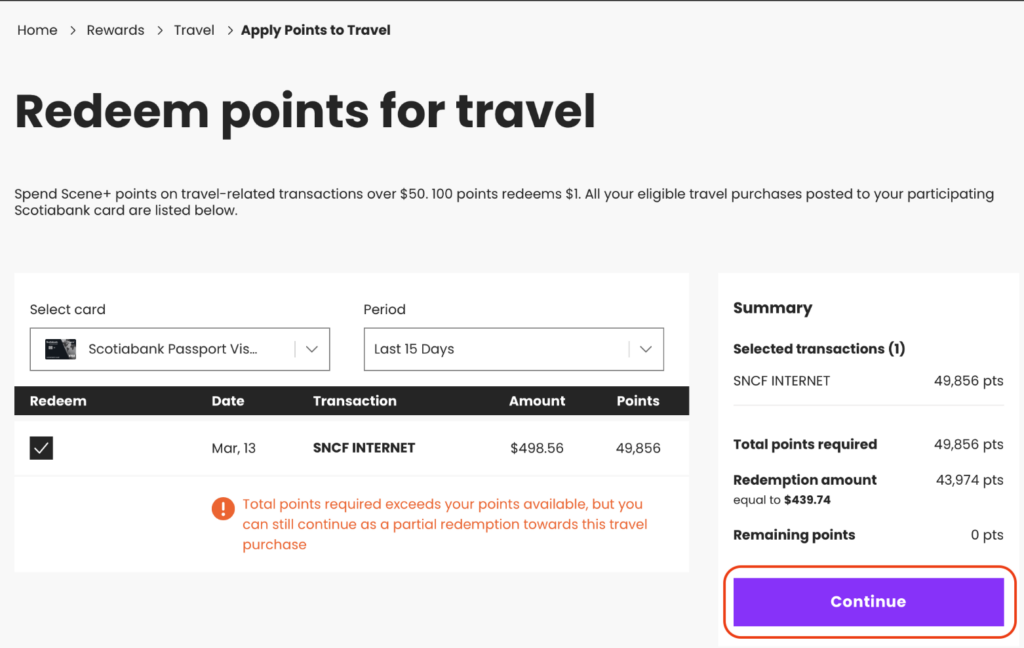This screenshot has width=1024, height=648.
Task: Click the orange warning exclamation icon
Action: [x=223, y=509]
